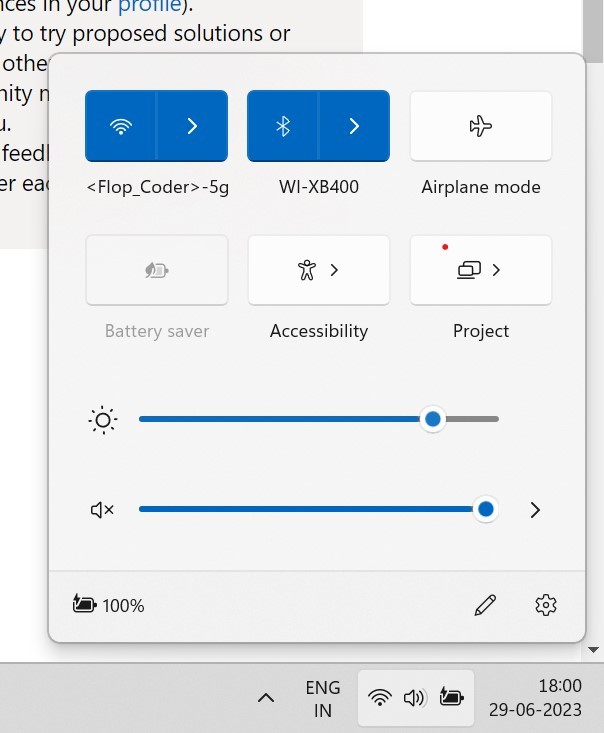Open the sound output device arrow

(535, 510)
